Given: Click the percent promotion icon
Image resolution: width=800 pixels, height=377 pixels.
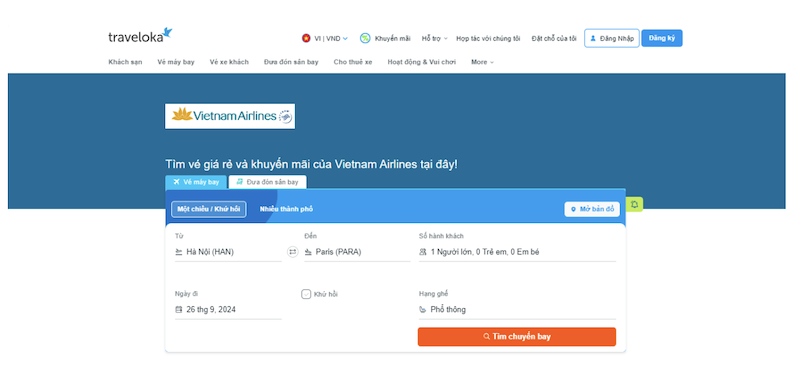Looking at the screenshot, I should [x=365, y=38].
